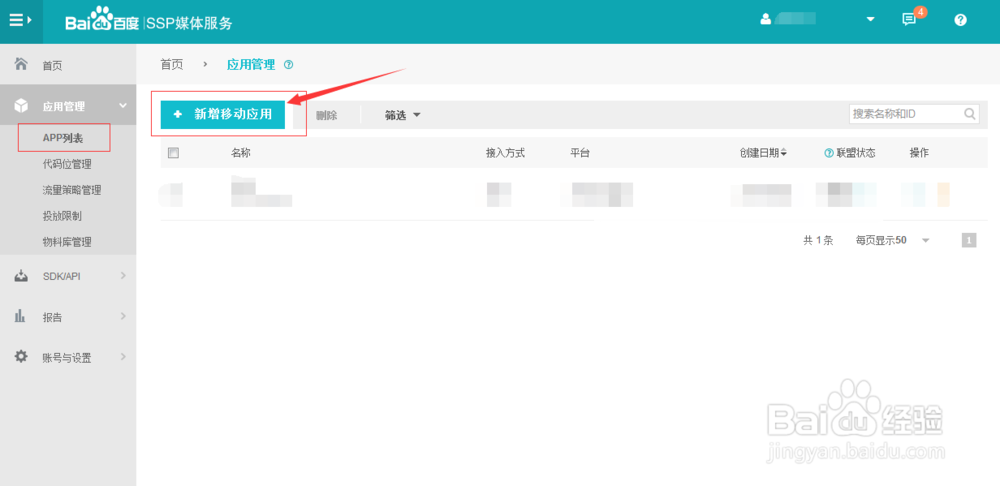Image resolution: width=1000 pixels, height=486 pixels.
Task: Click the 操作 column header
Action: point(919,153)
